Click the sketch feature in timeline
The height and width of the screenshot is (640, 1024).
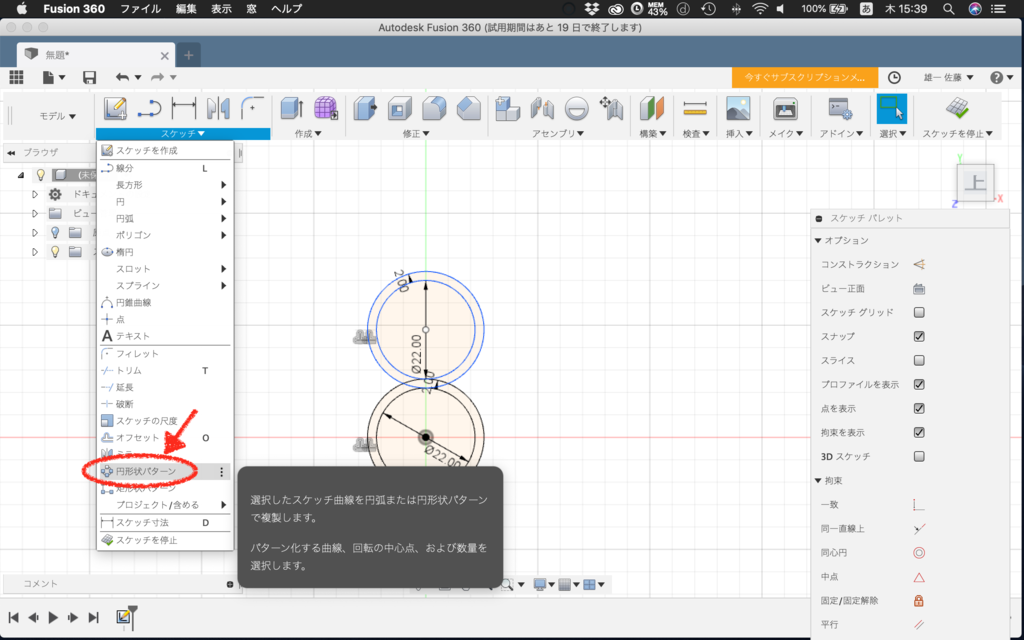pos(123,616)
